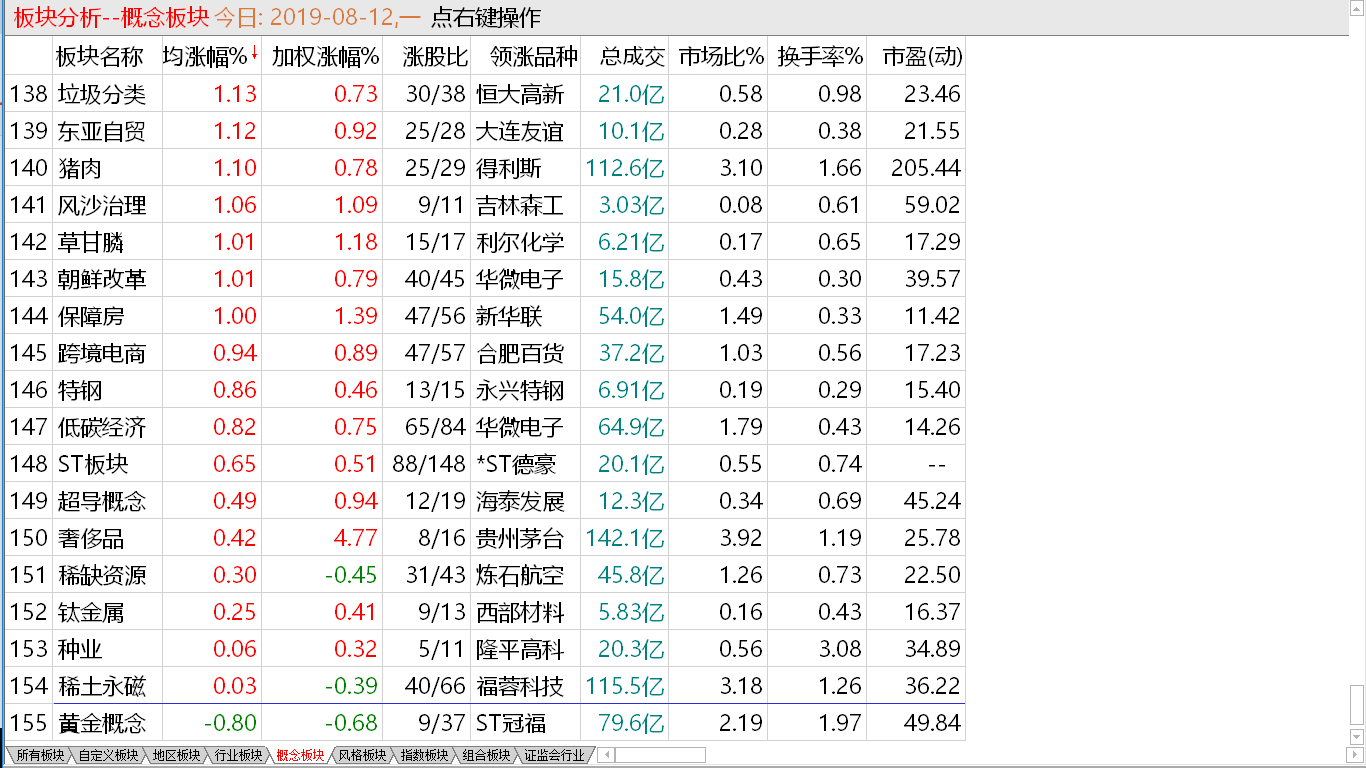This screenshot has width=1366, height=768.
Task: Click the vertical scrollbar down arrow
Action: (1357, 739)
